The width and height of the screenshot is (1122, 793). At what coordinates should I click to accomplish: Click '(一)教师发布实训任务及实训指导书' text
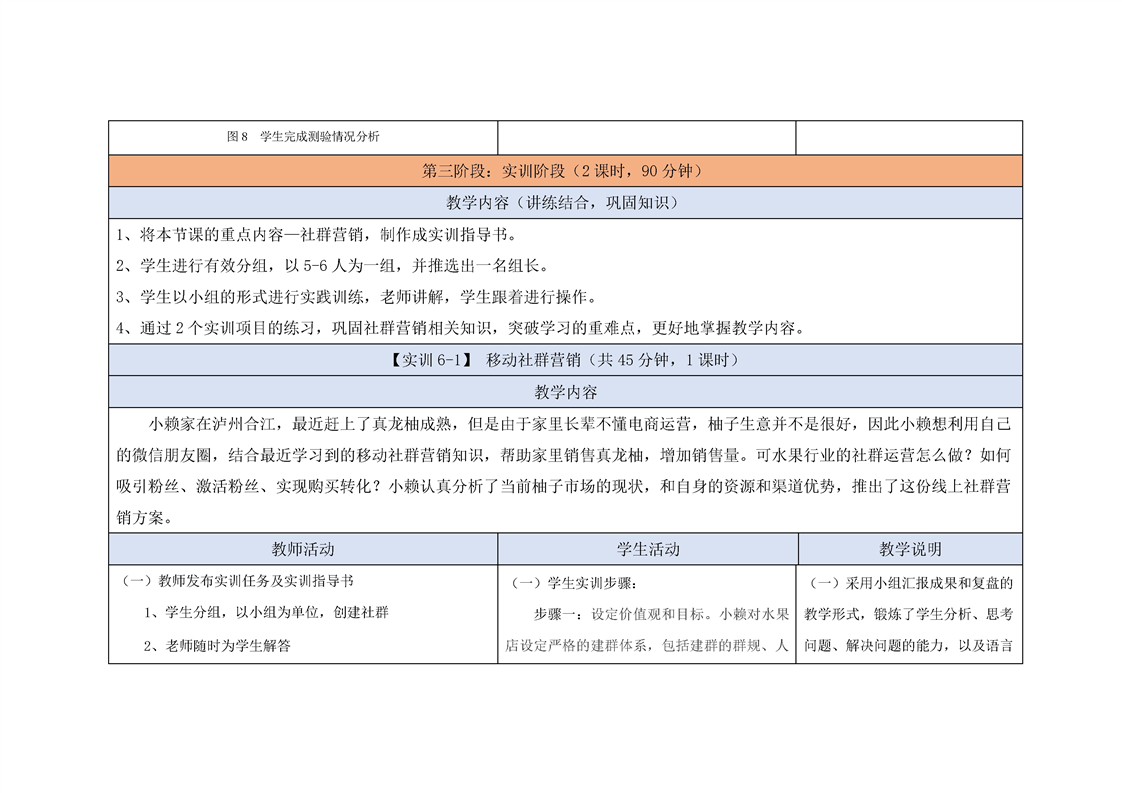[237, 580]
